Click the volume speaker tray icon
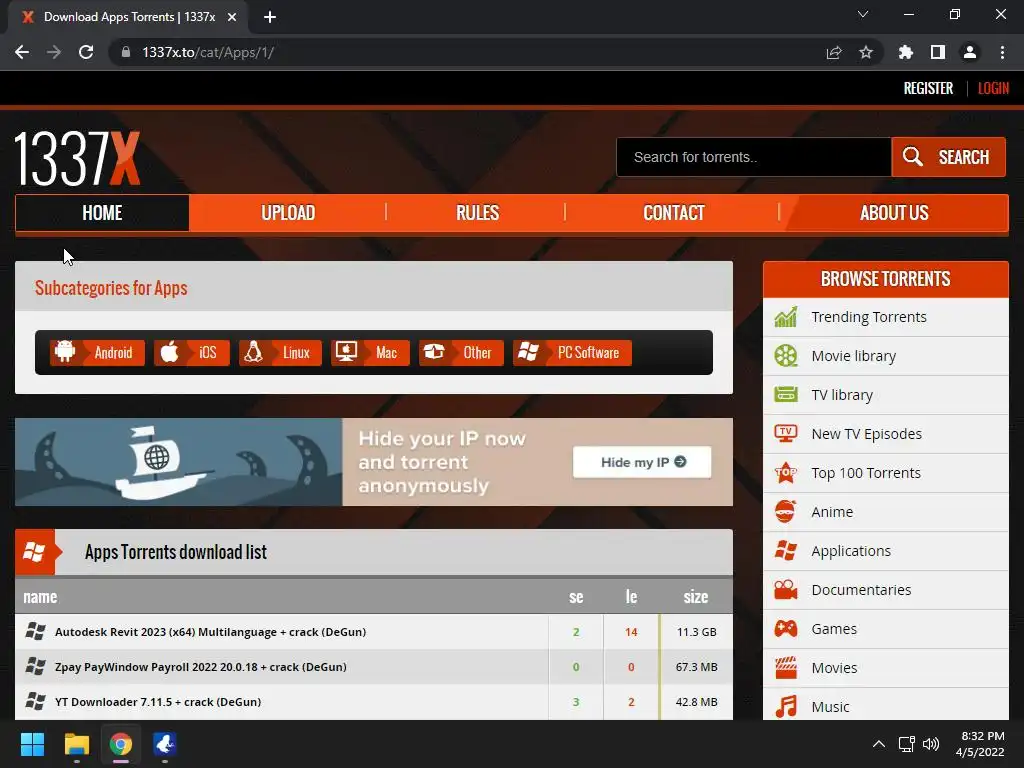This screenshot has width=1024, height=768. coord(931,744)
